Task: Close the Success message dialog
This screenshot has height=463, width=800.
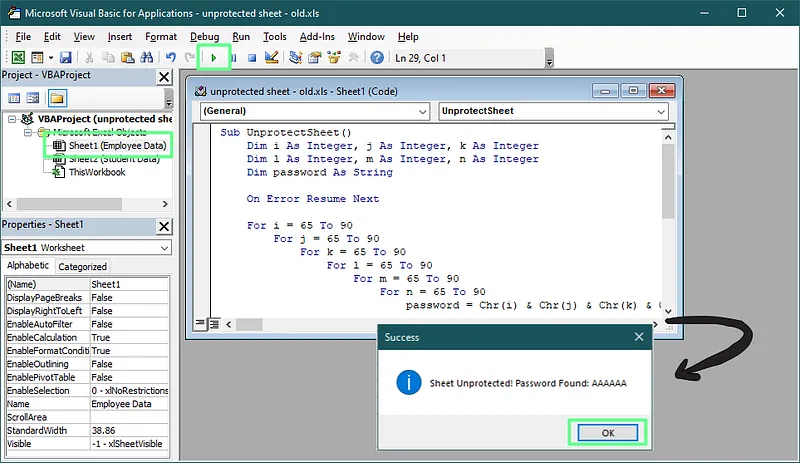Action: pos(639,337)
